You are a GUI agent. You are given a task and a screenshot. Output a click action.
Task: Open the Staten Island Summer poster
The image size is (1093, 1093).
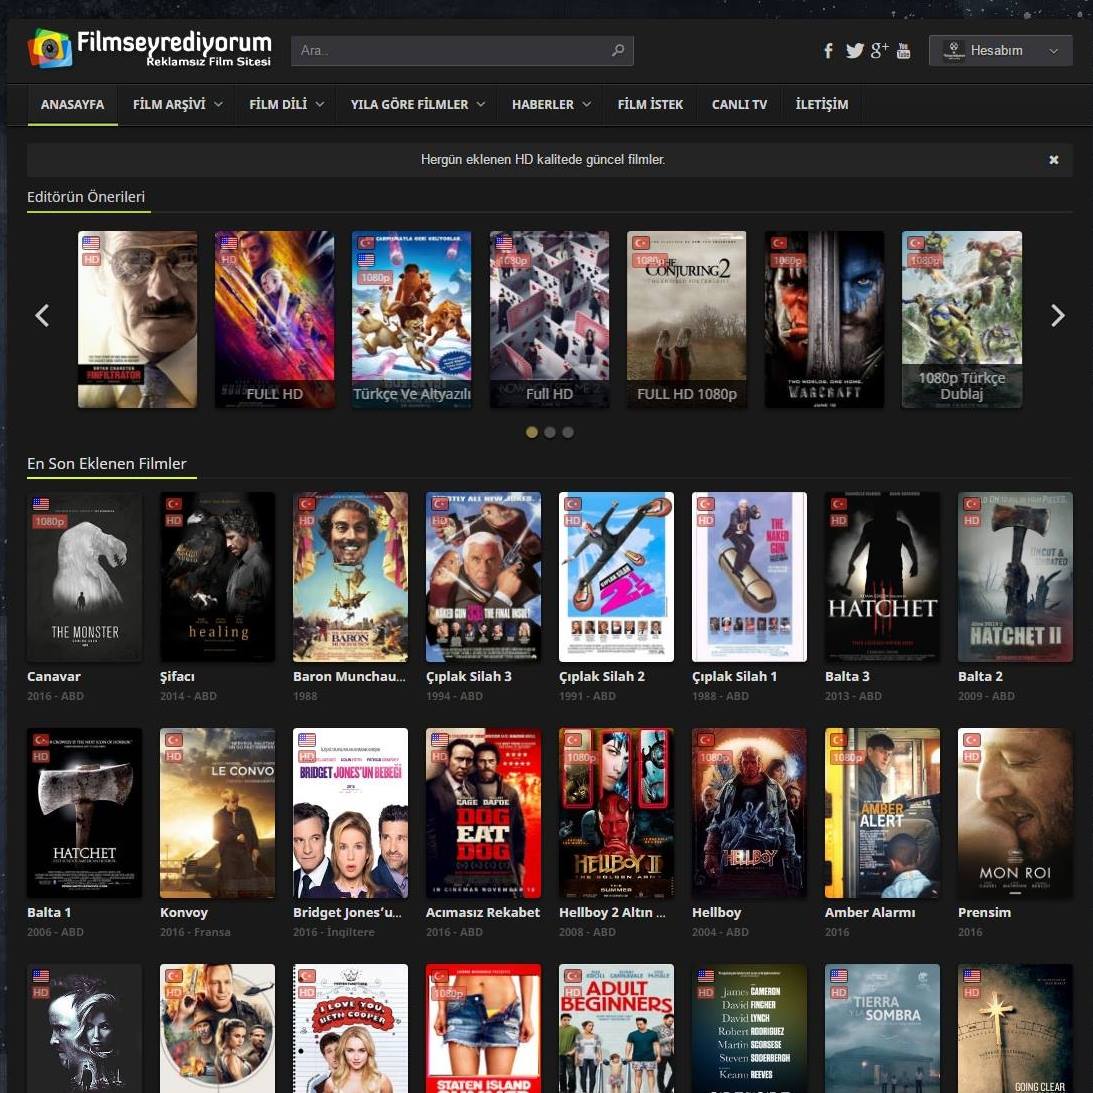(x=483, y=1028)
